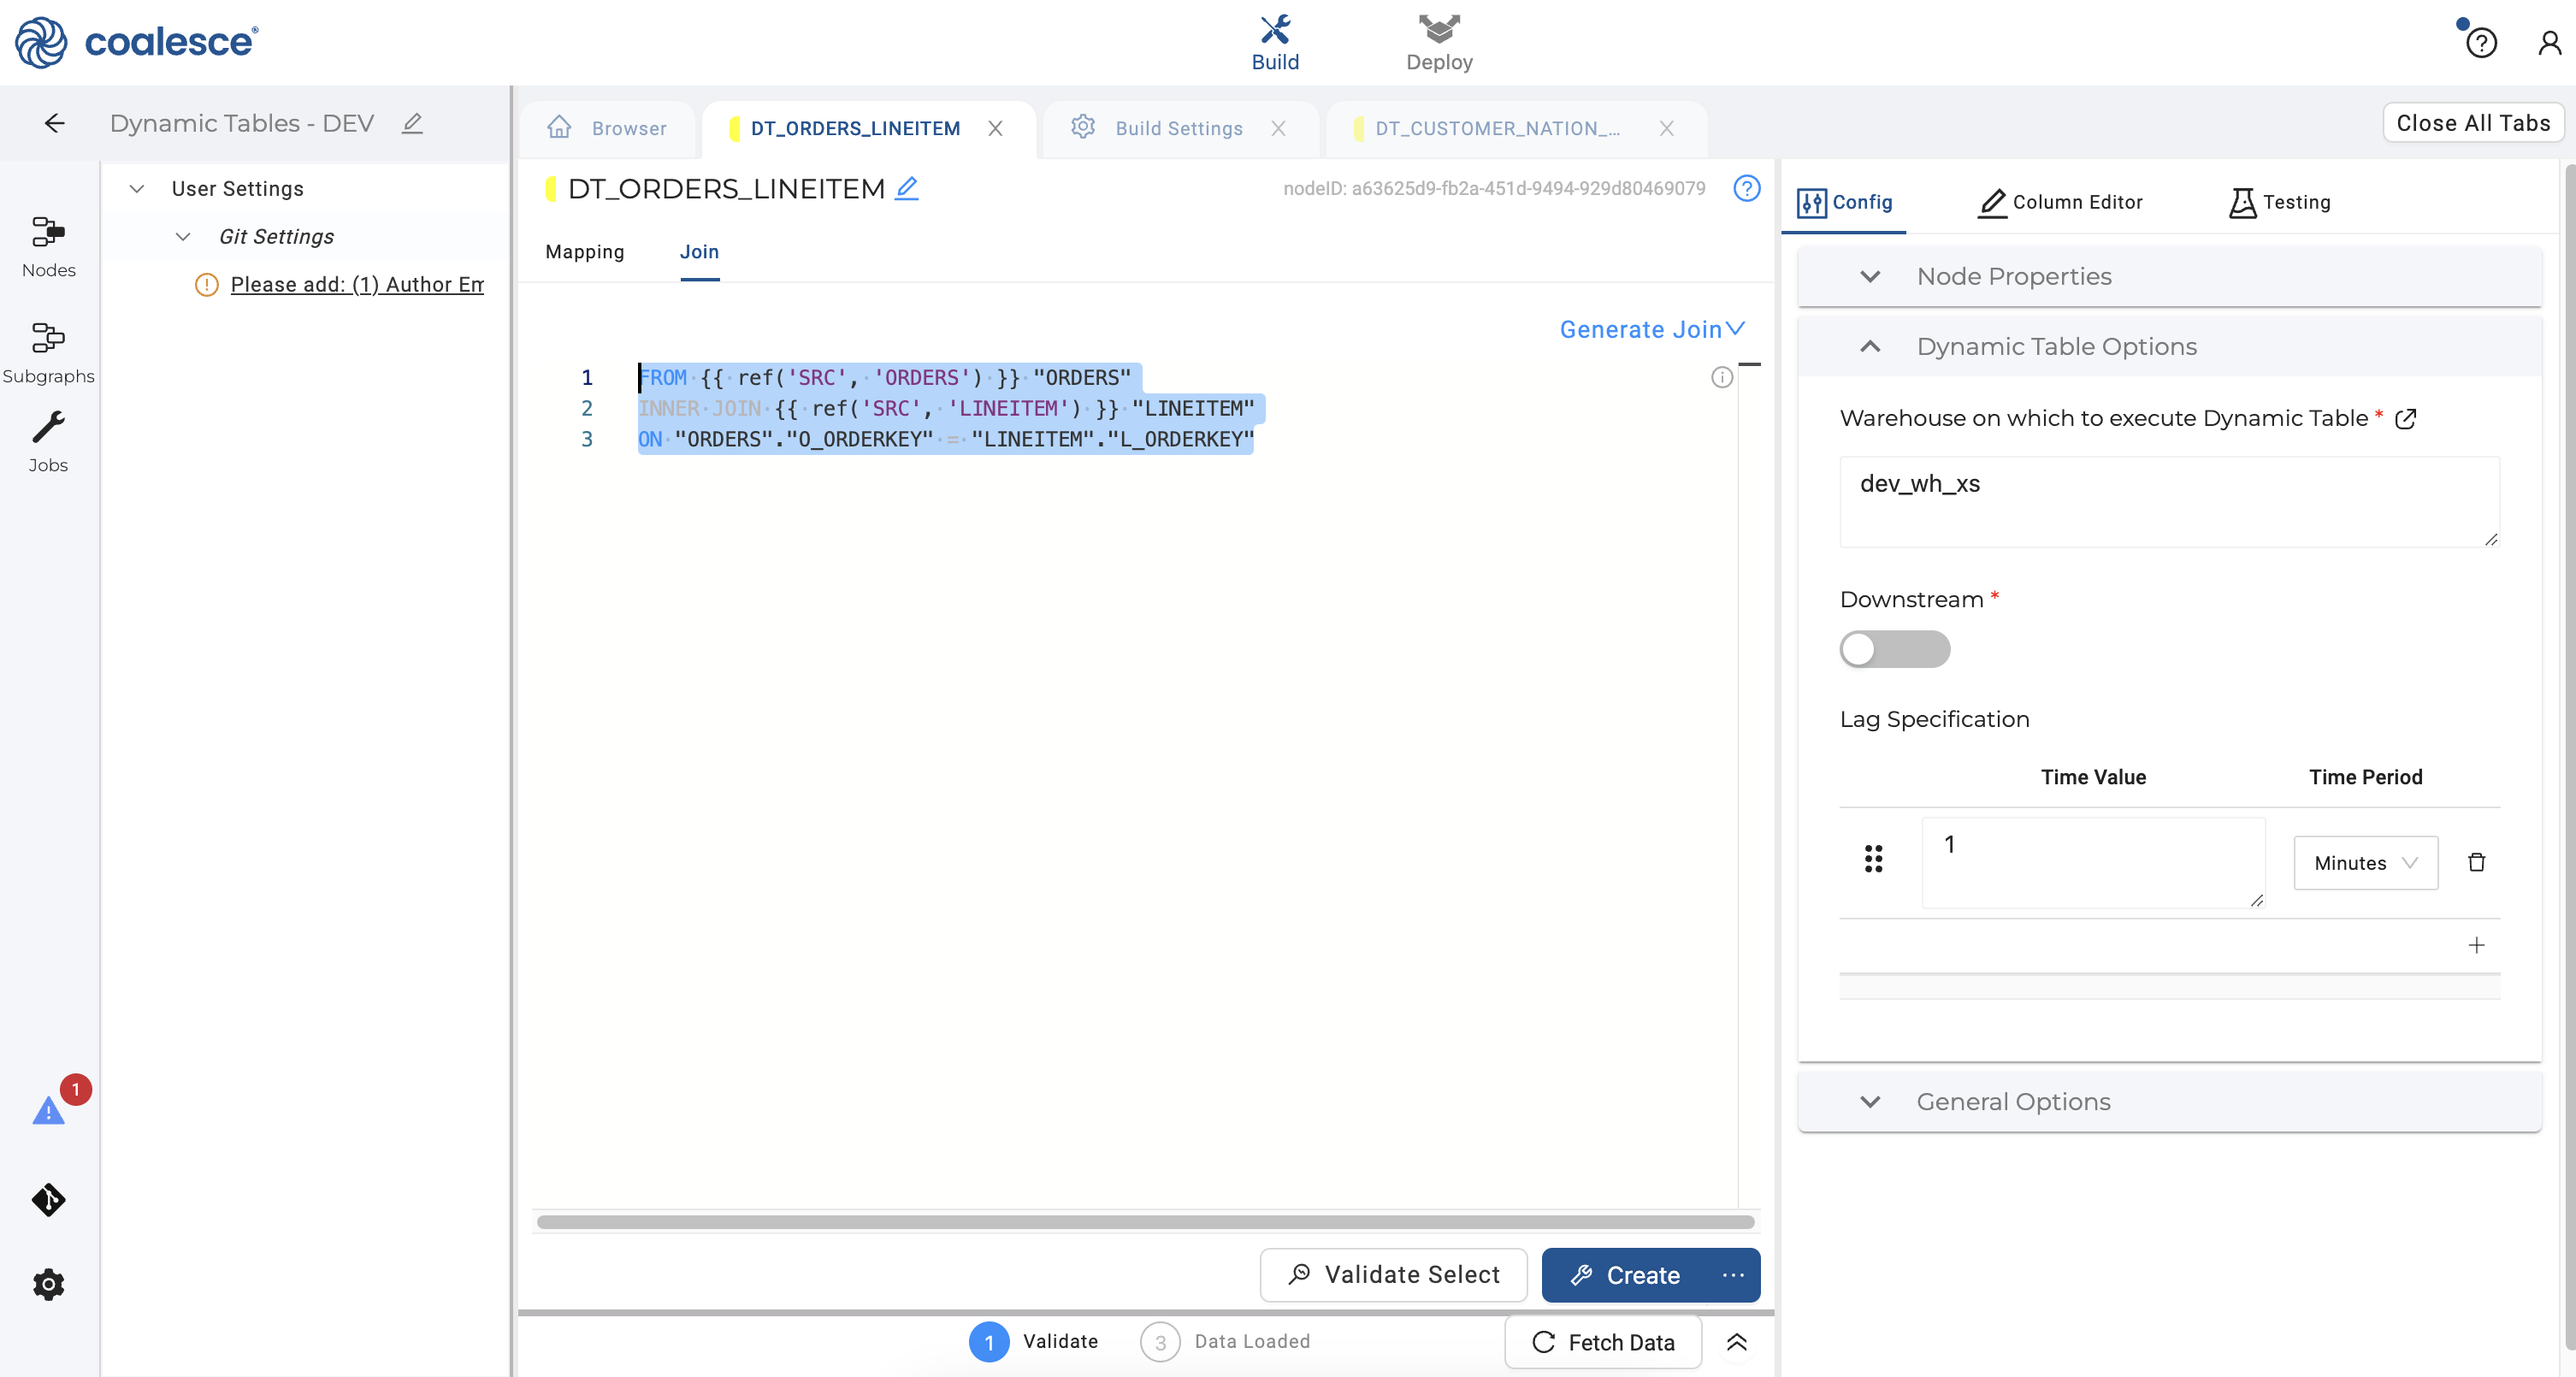Open the Minutes time period dropdown
This screenshot has height=1377, width=2576.
coord(2365,862)
